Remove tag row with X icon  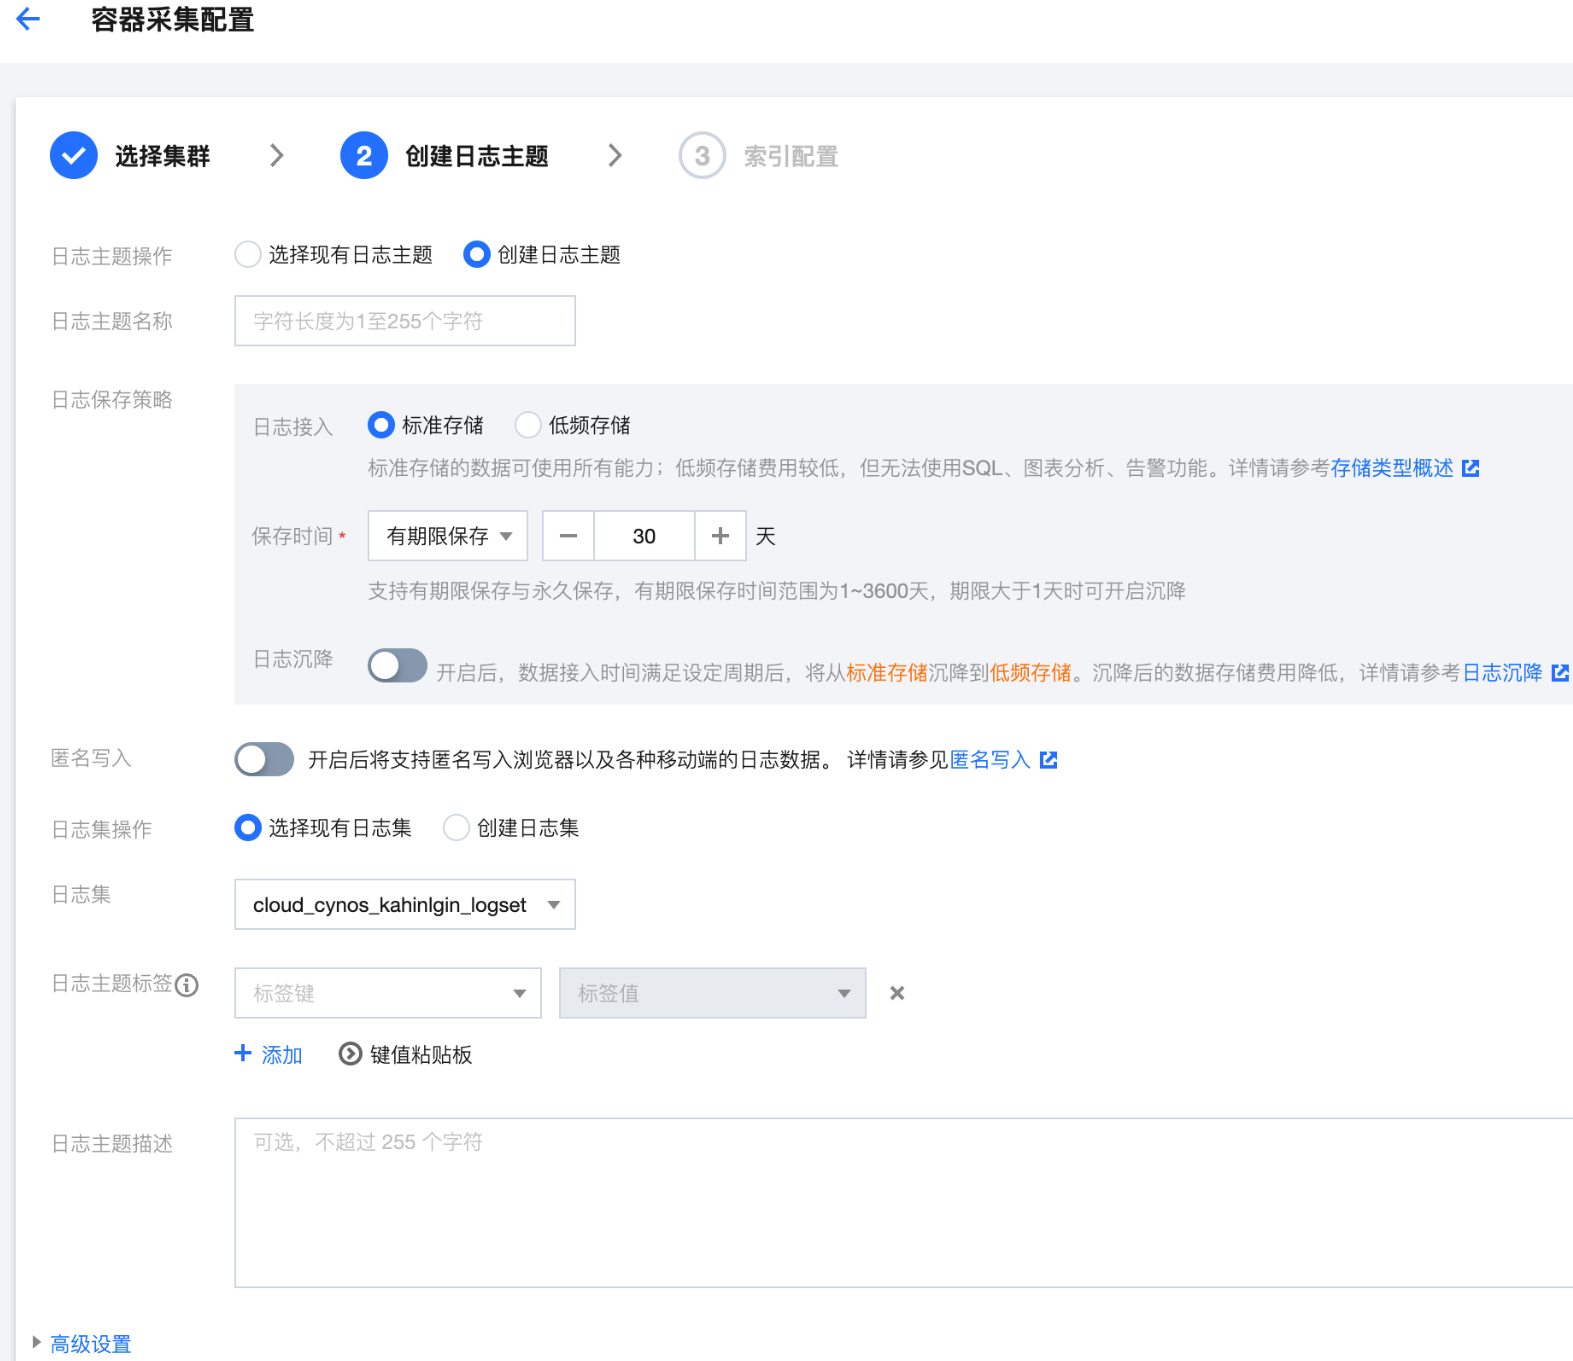pyautogui.click(x=897, y=993)
